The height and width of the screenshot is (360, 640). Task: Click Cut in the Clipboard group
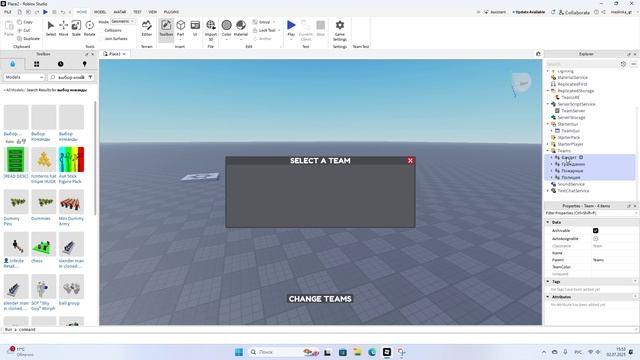click(24, 30)
